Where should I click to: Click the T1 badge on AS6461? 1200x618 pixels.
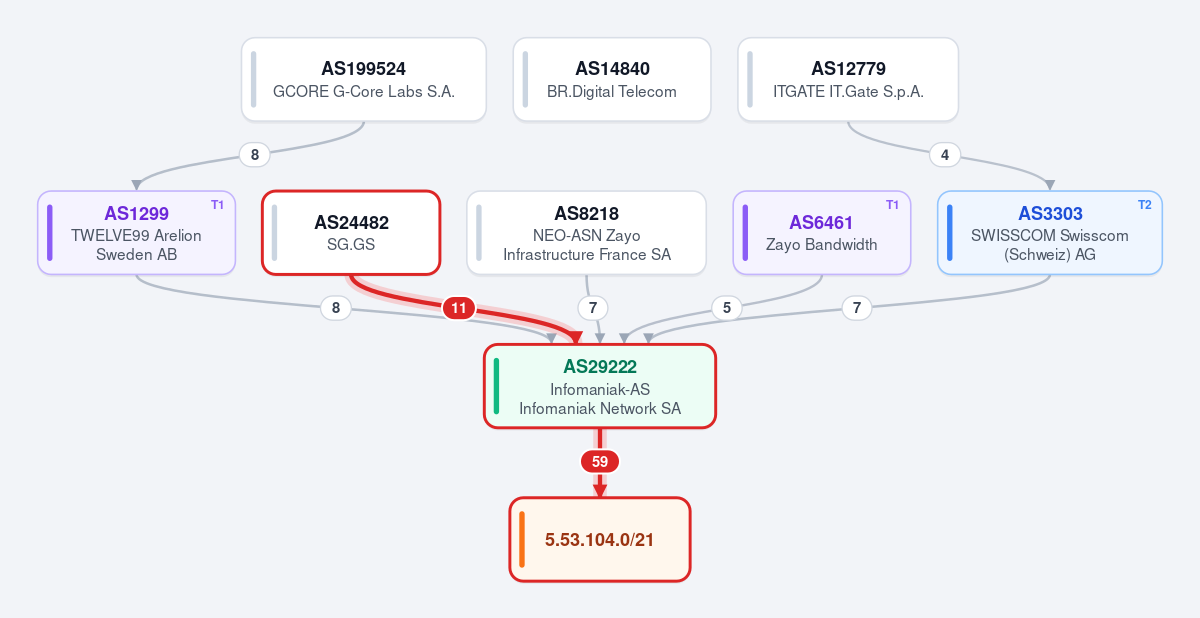pyautogui.click(x=893, y=205)
